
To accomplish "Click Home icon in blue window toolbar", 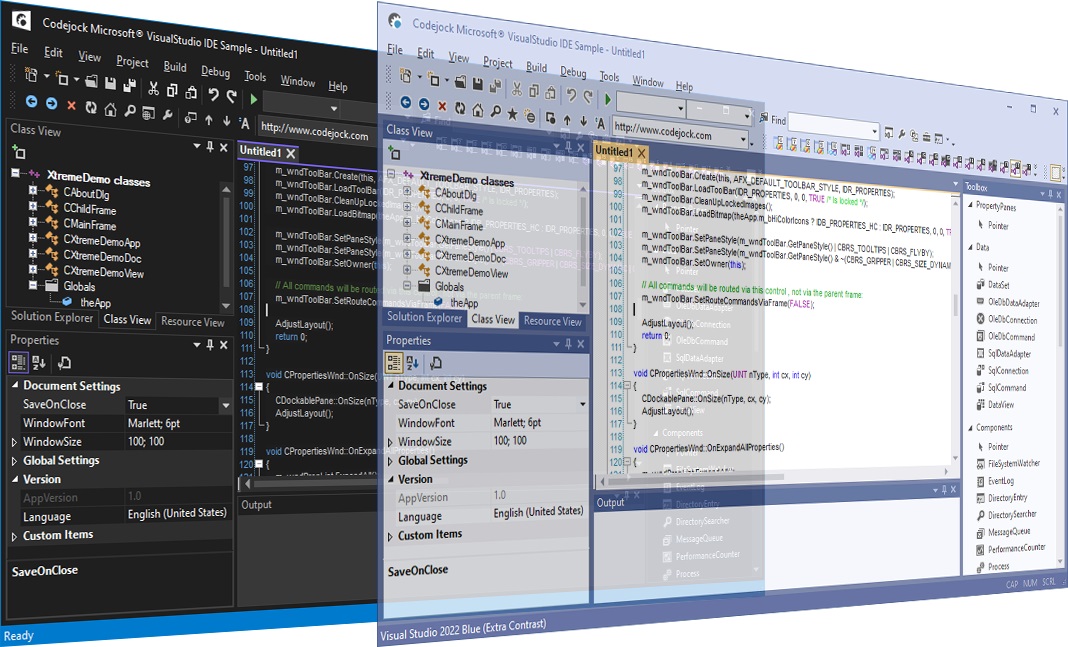I will tap(478, 110).
